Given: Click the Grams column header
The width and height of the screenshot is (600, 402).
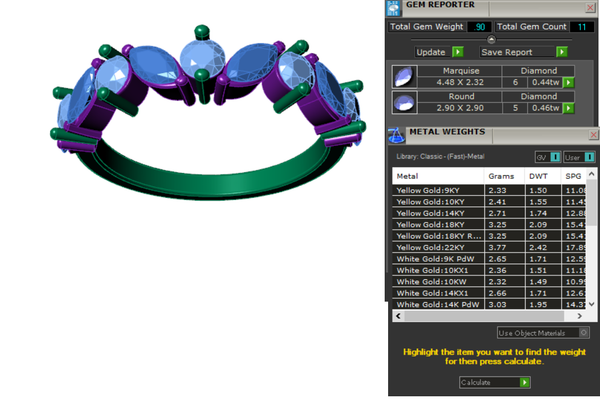Looking at the screenshot, I should [504, 176].
